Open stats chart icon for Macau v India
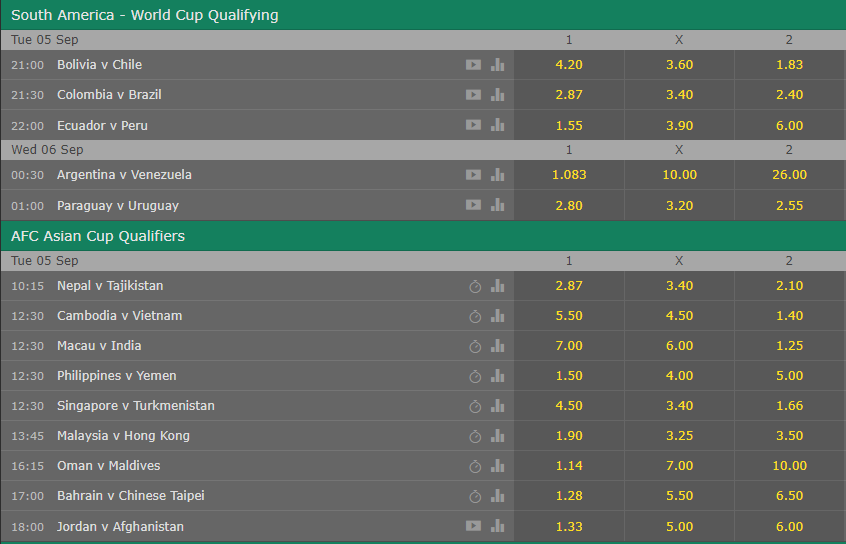 (x=497, y=346)
